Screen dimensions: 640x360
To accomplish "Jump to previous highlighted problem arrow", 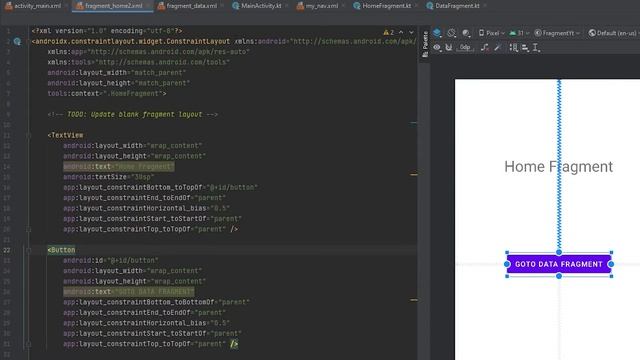I will click(401, 32).
